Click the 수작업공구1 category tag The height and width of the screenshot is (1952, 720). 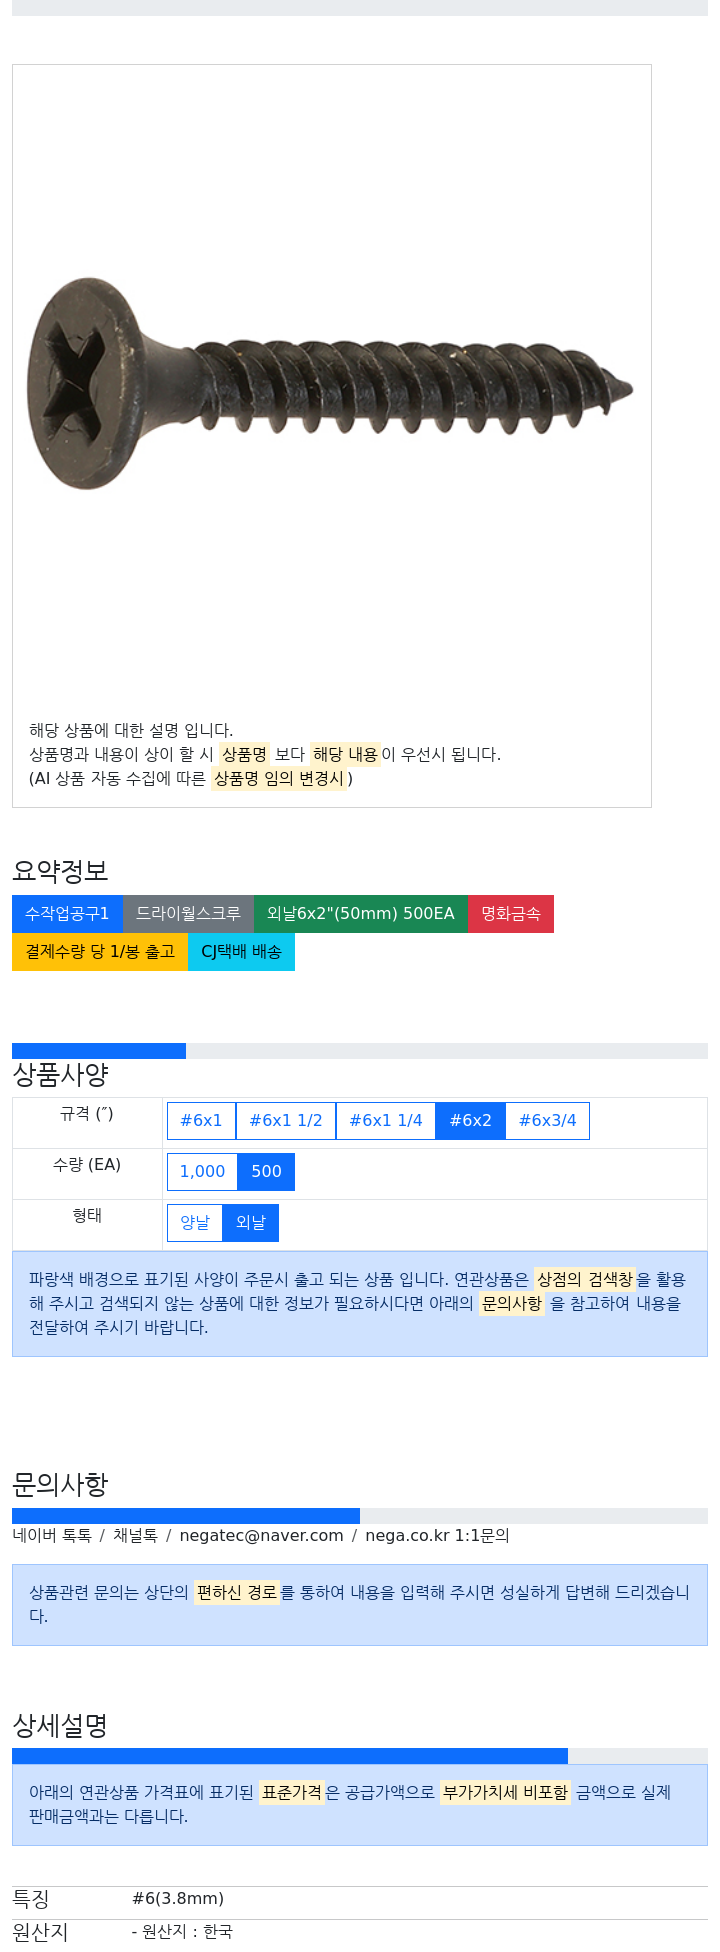[67, 914]
